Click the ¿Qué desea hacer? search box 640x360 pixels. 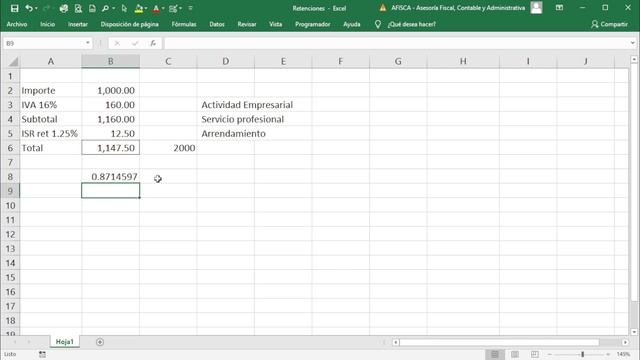411,24
